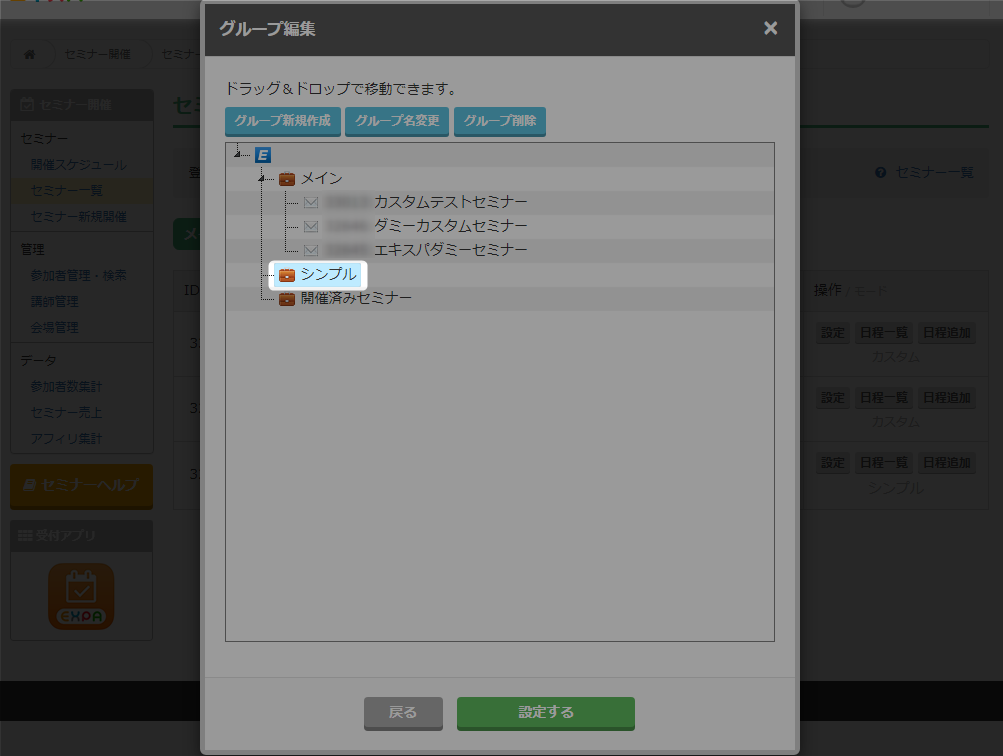Click 設定 in the first table row
Screen dimensions: 1003x756
tap(833, 333)
